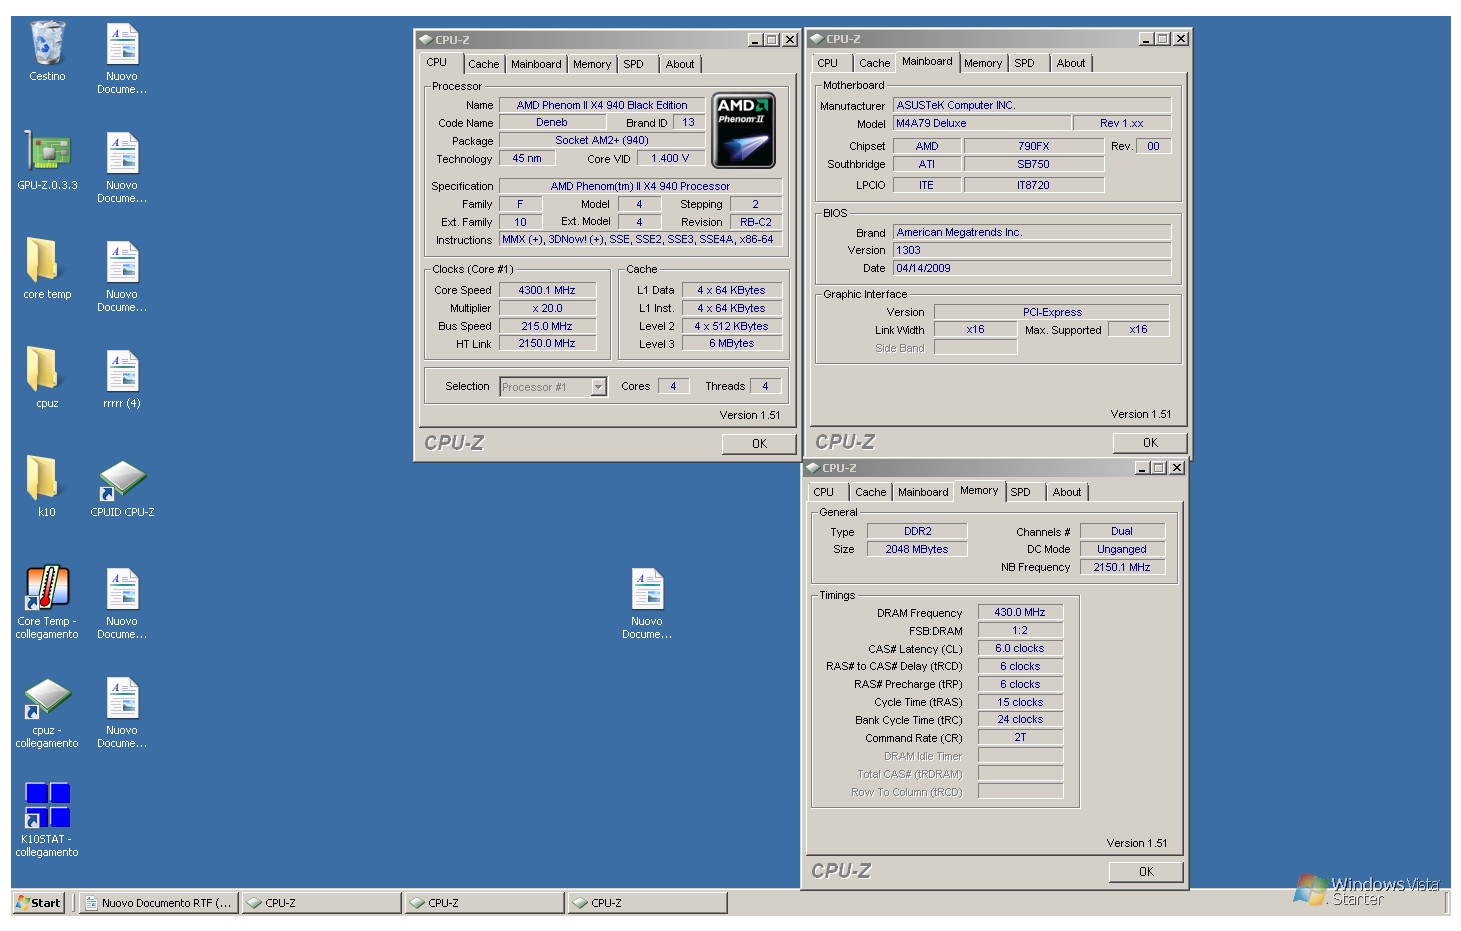Open Cache tab in Mainboard window

pos(874,63)
